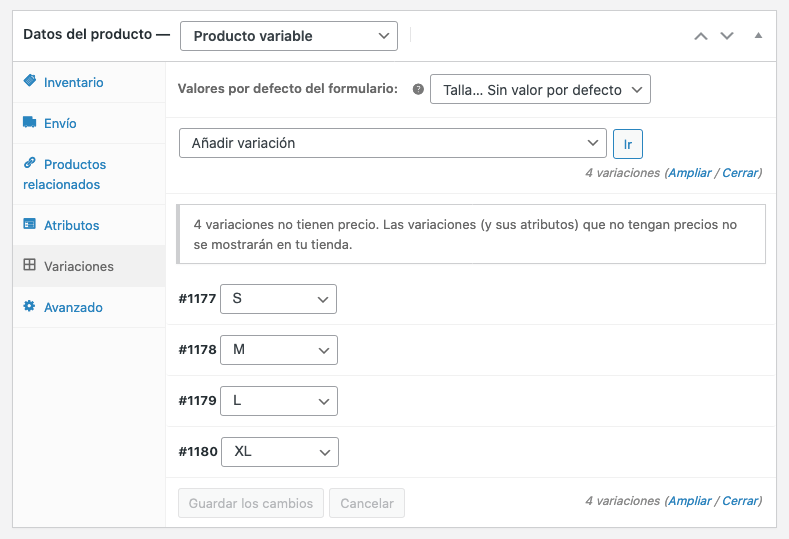Click the Productos relacionados link icon

tap(30, 163)
